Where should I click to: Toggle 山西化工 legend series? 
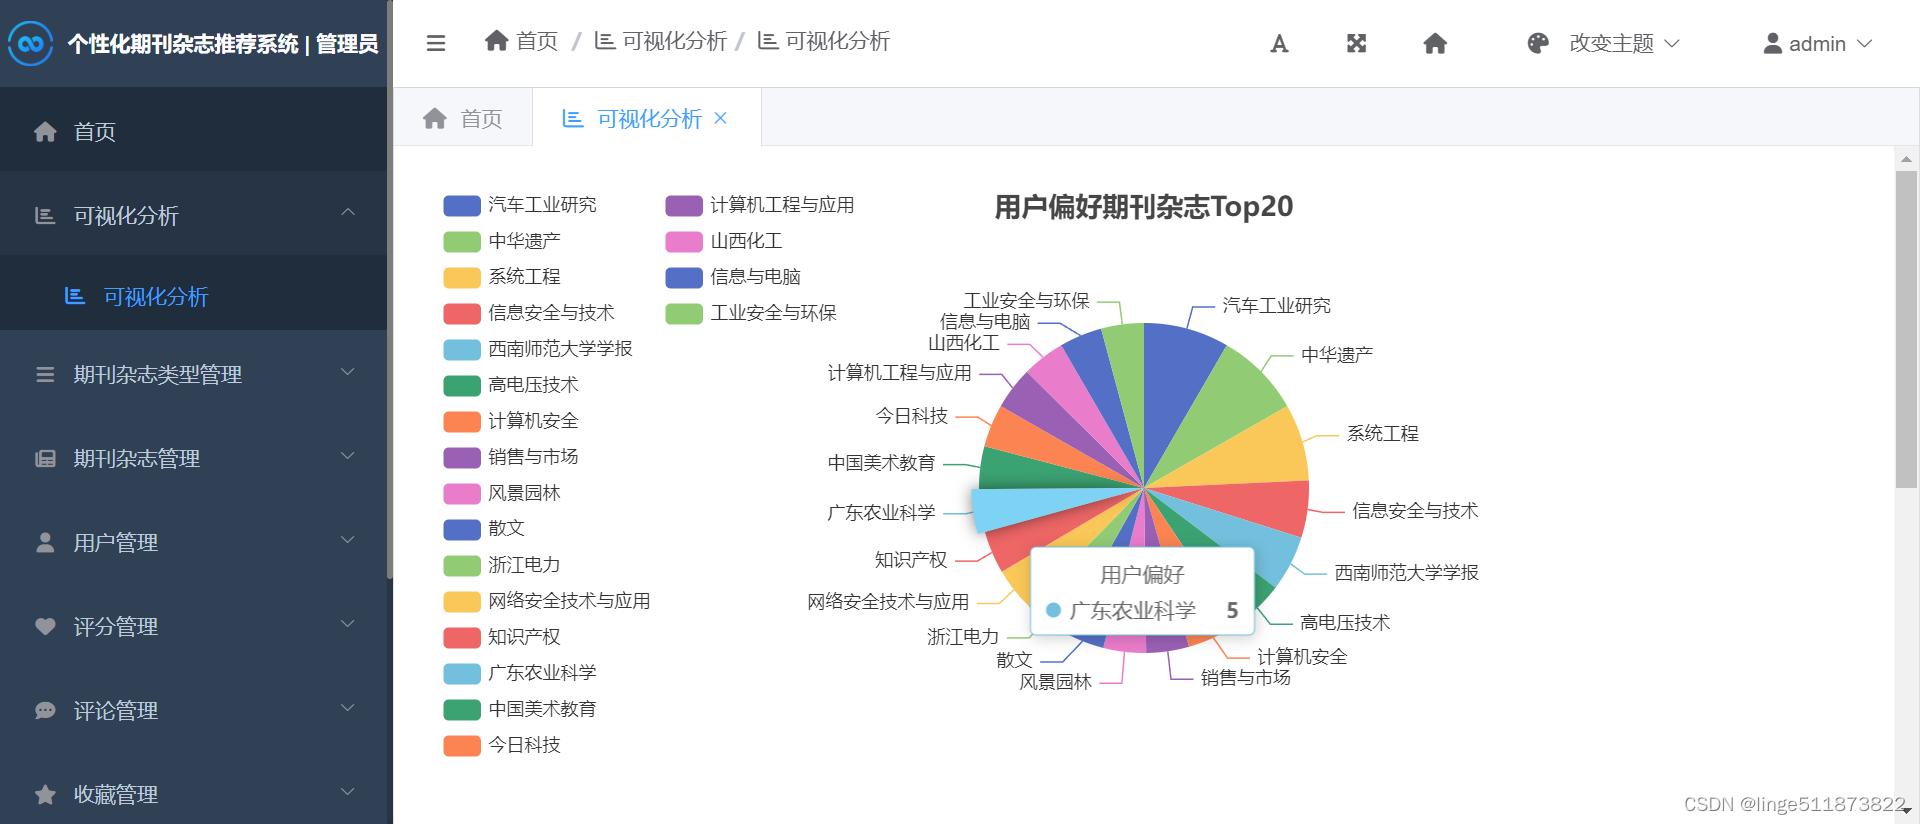click(x=724, y=241)
